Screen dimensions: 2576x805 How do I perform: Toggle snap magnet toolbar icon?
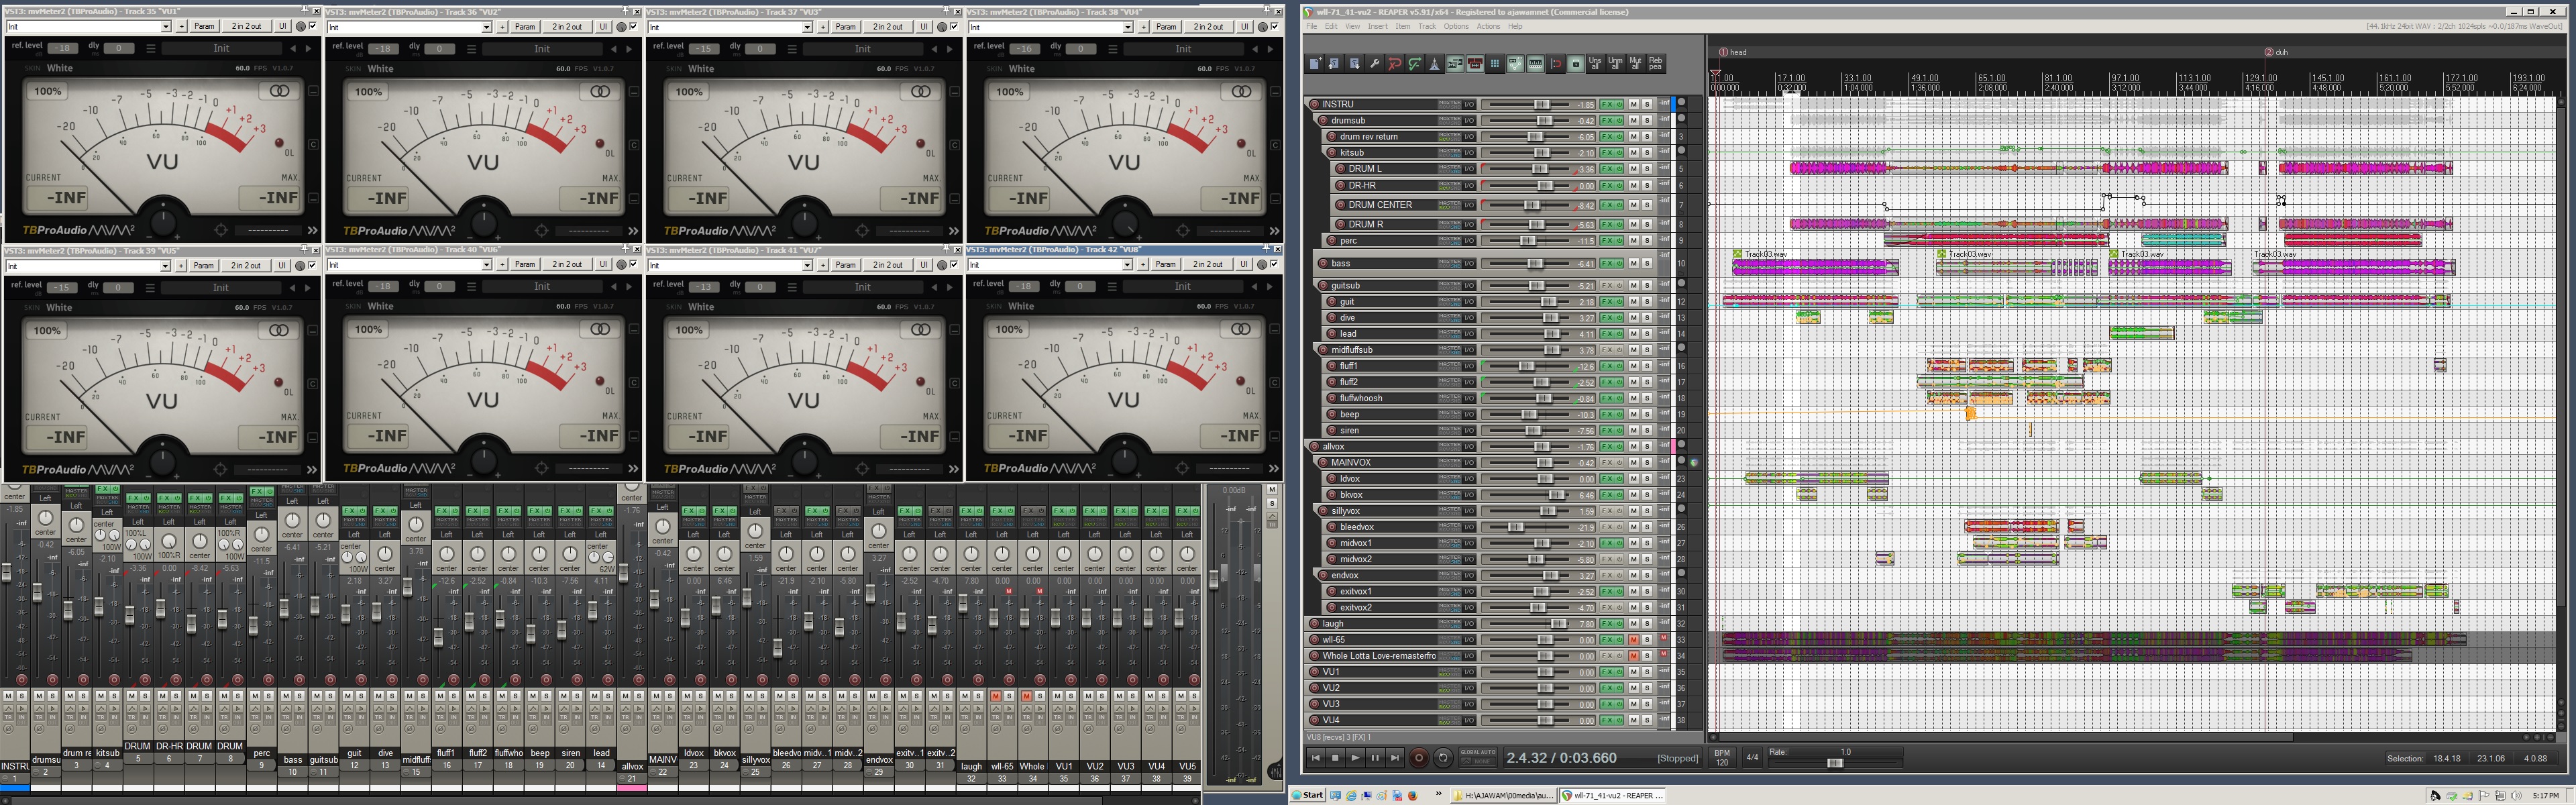1556,64
